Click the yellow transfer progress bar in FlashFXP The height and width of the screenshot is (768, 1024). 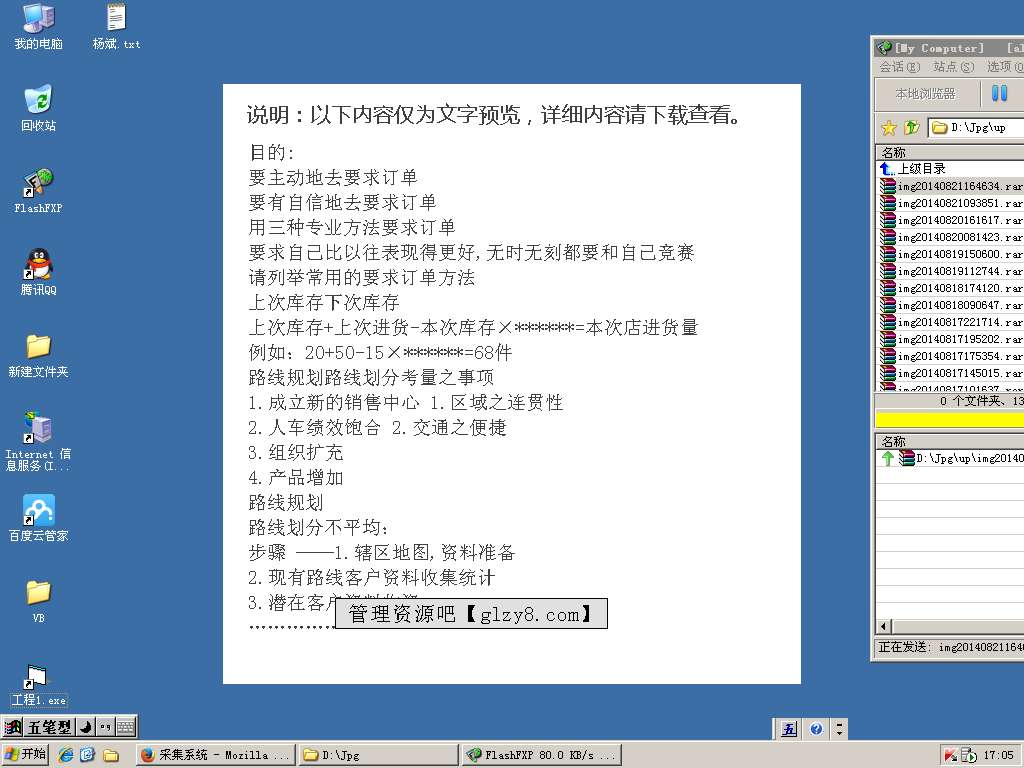pos(950,419)
